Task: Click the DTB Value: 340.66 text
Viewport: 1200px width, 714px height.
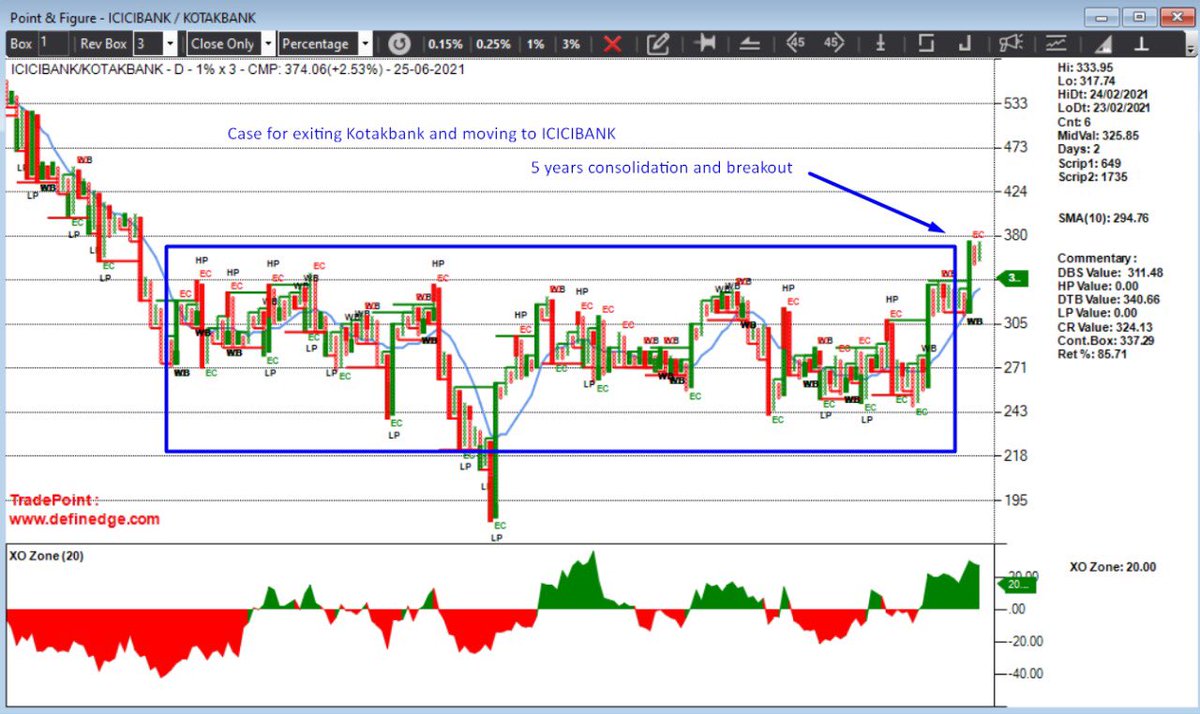Action: pyautogui.click(x=1108, y=299)
